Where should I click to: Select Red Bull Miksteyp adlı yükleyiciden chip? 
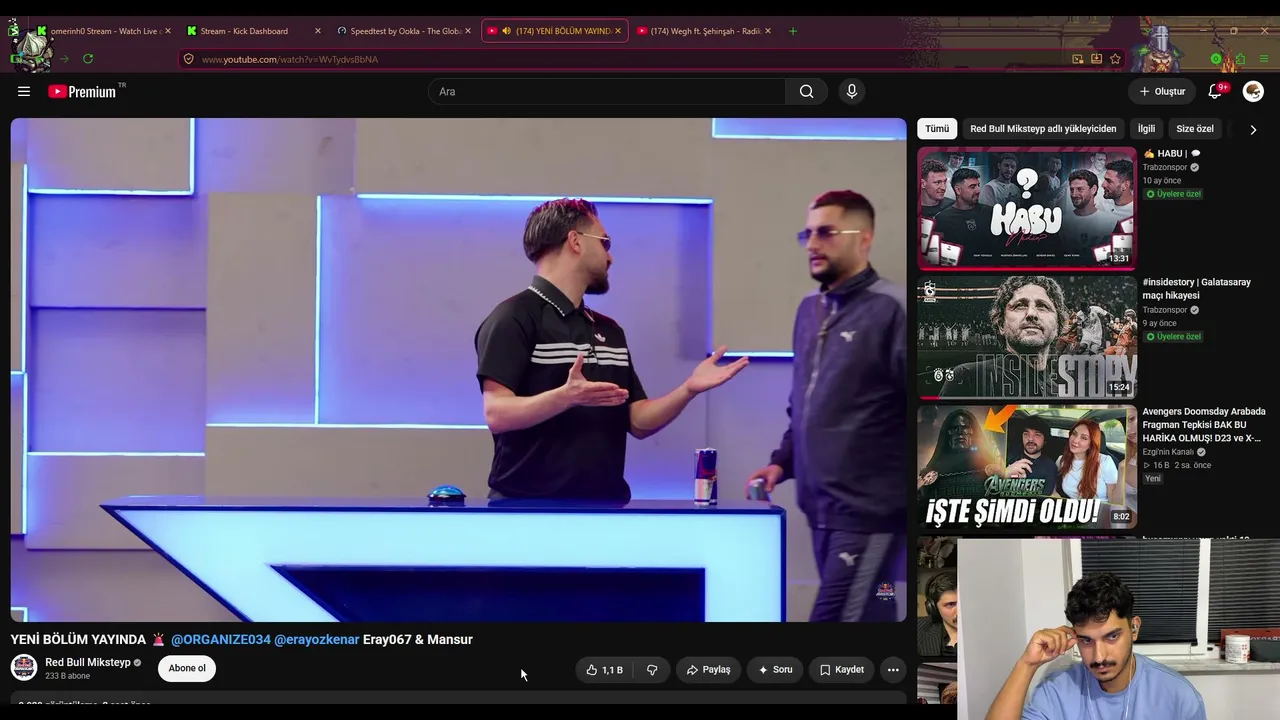[1043, 129]
